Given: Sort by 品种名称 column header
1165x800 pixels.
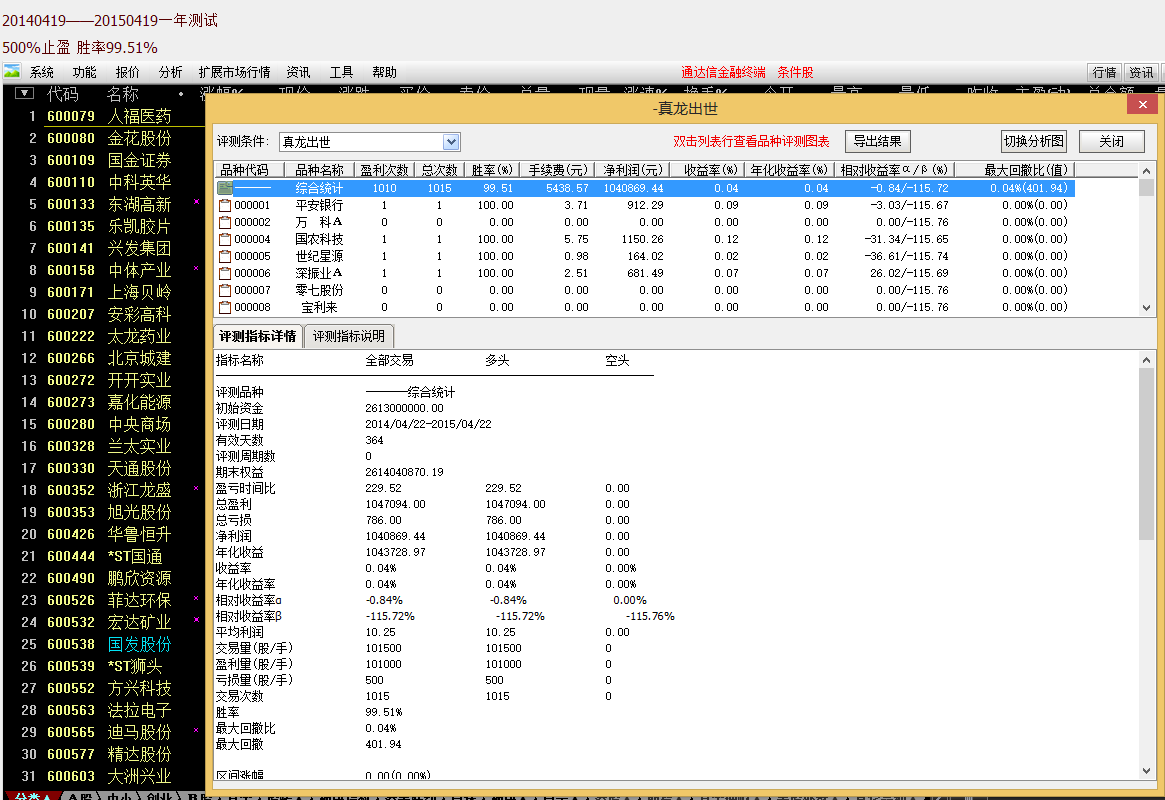Looking at the screenshot, I should (319, 170).
